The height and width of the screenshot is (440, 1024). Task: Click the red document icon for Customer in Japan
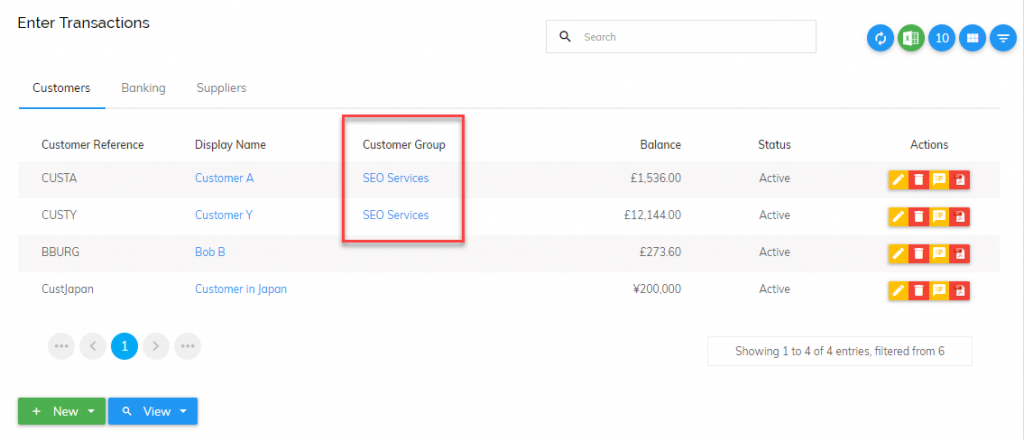959,290
